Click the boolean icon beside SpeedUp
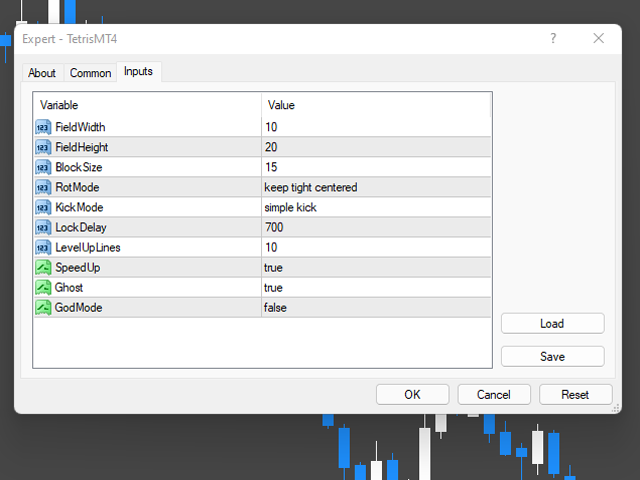 43,267
